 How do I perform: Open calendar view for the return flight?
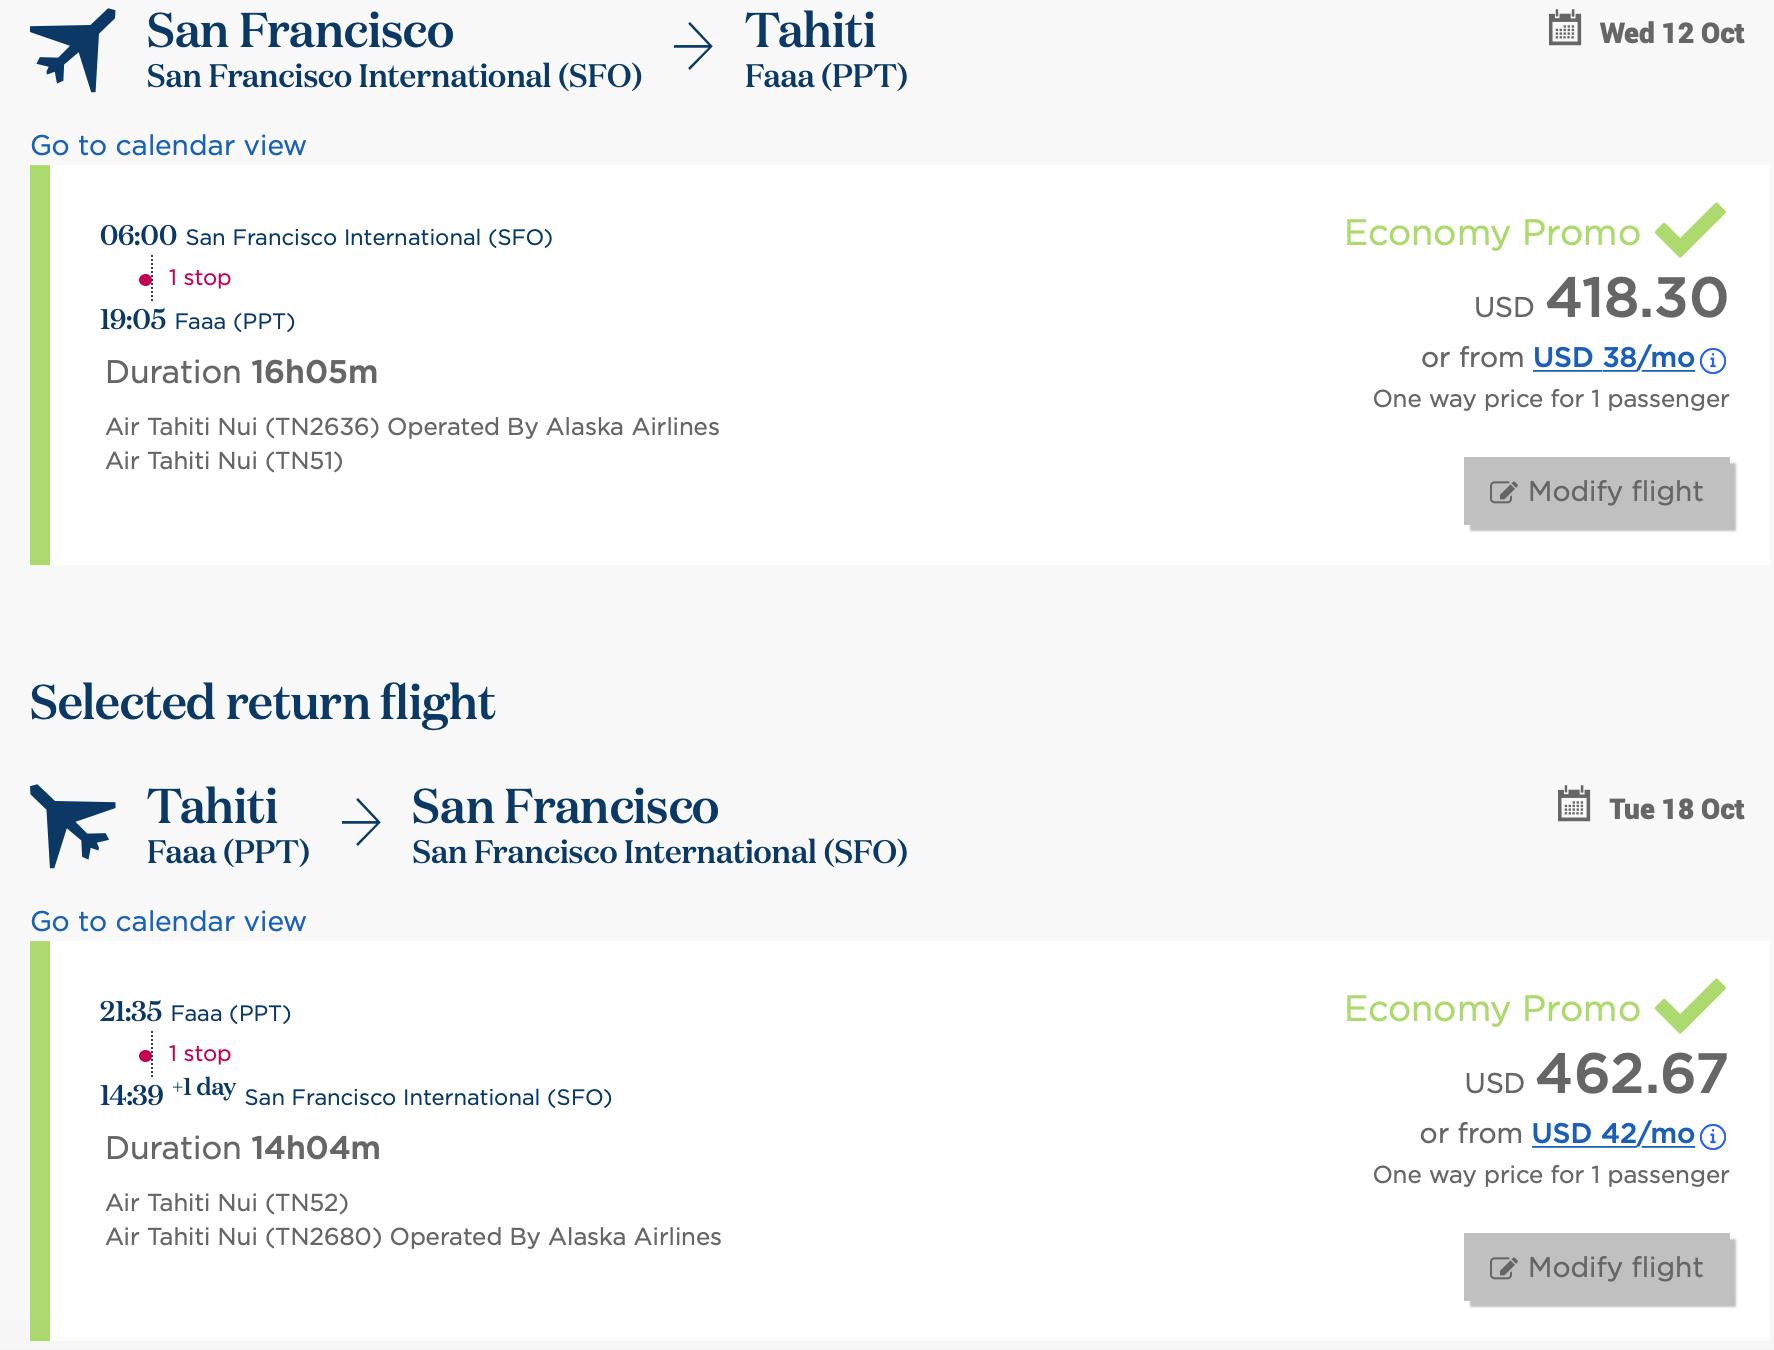[x=168, y=922]
